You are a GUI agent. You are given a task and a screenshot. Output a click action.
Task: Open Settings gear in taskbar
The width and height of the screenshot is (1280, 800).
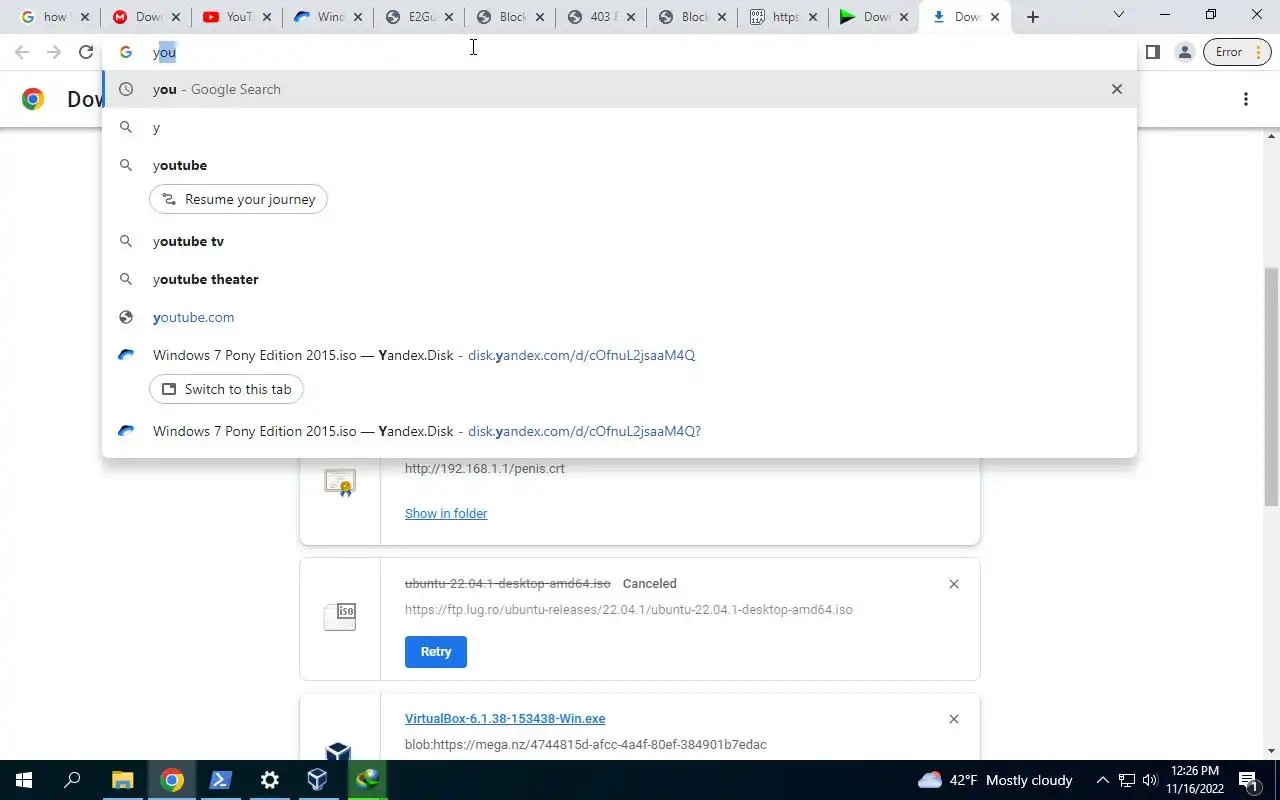[x=269, y=780]
